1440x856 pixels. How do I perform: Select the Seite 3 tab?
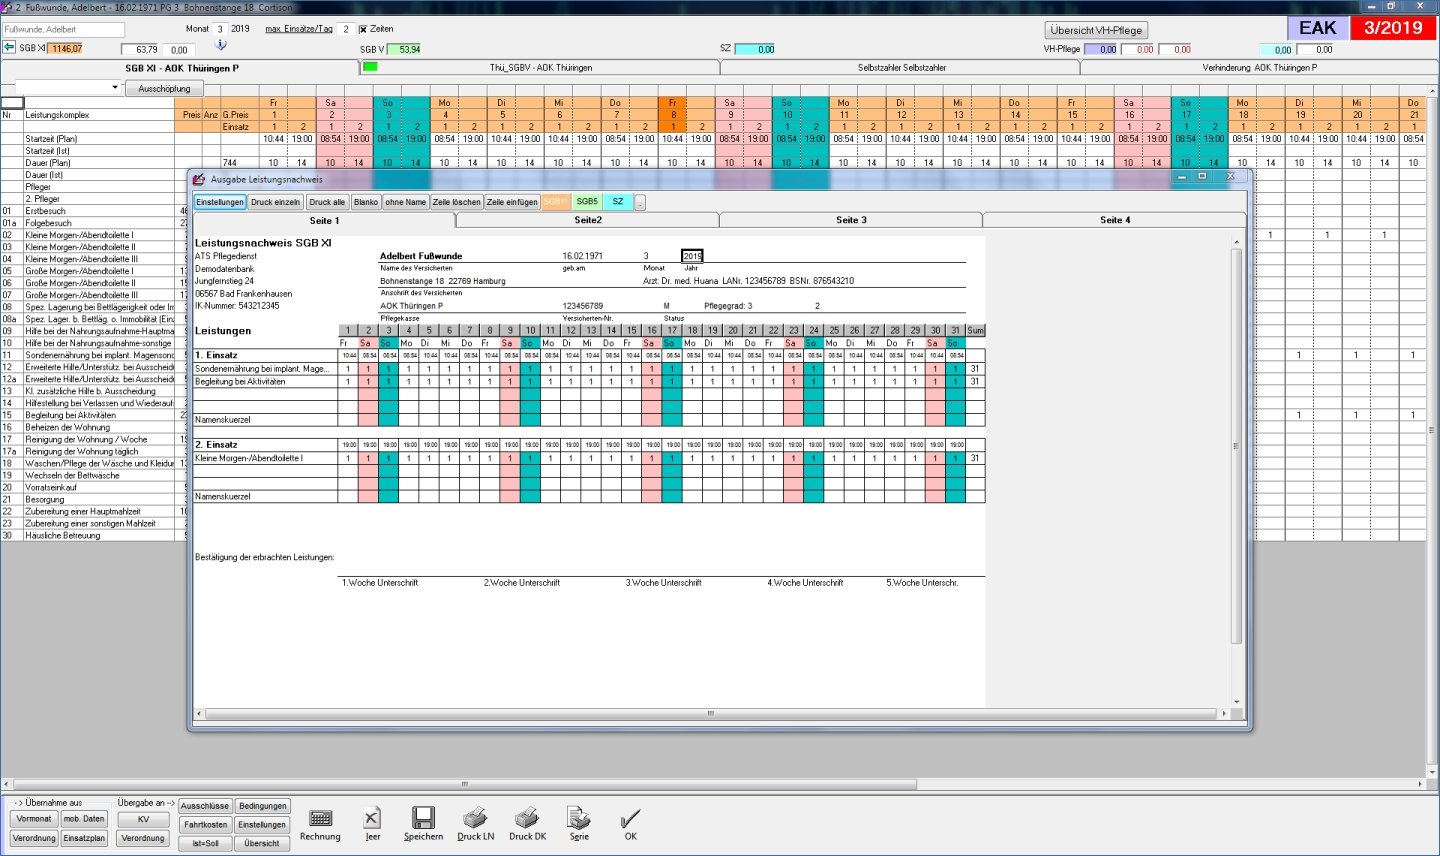point(851,220)
